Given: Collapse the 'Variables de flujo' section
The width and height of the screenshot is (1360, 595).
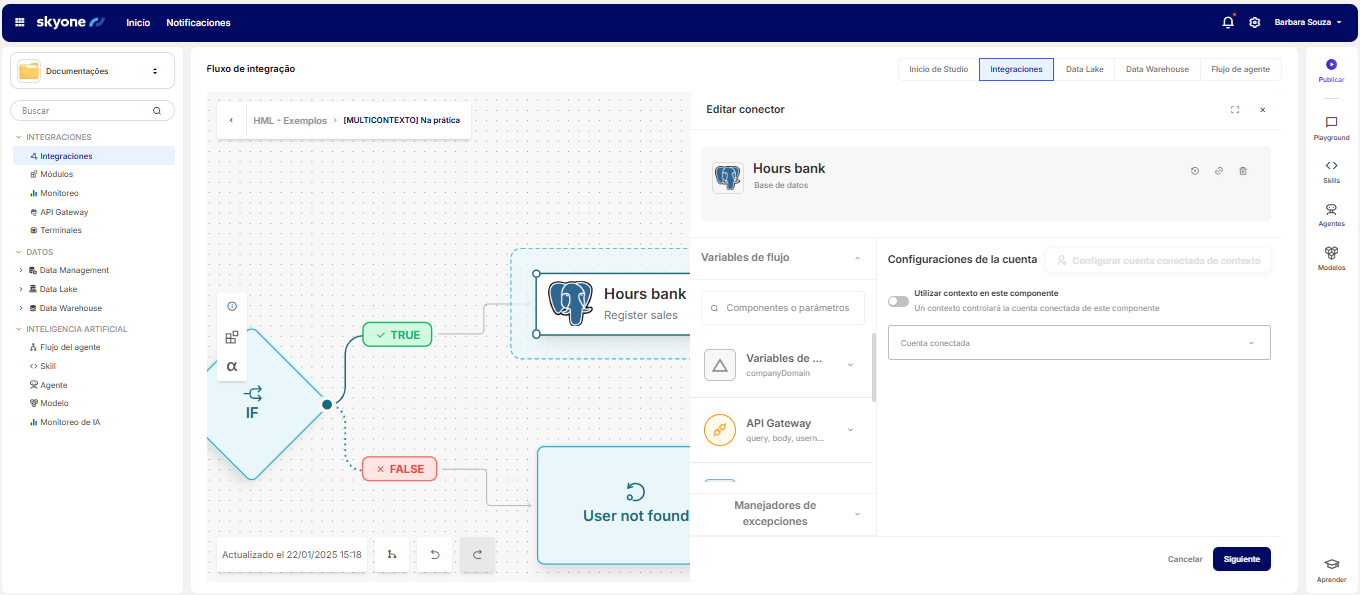Looking at the screenshot, I should coord(856,258).
